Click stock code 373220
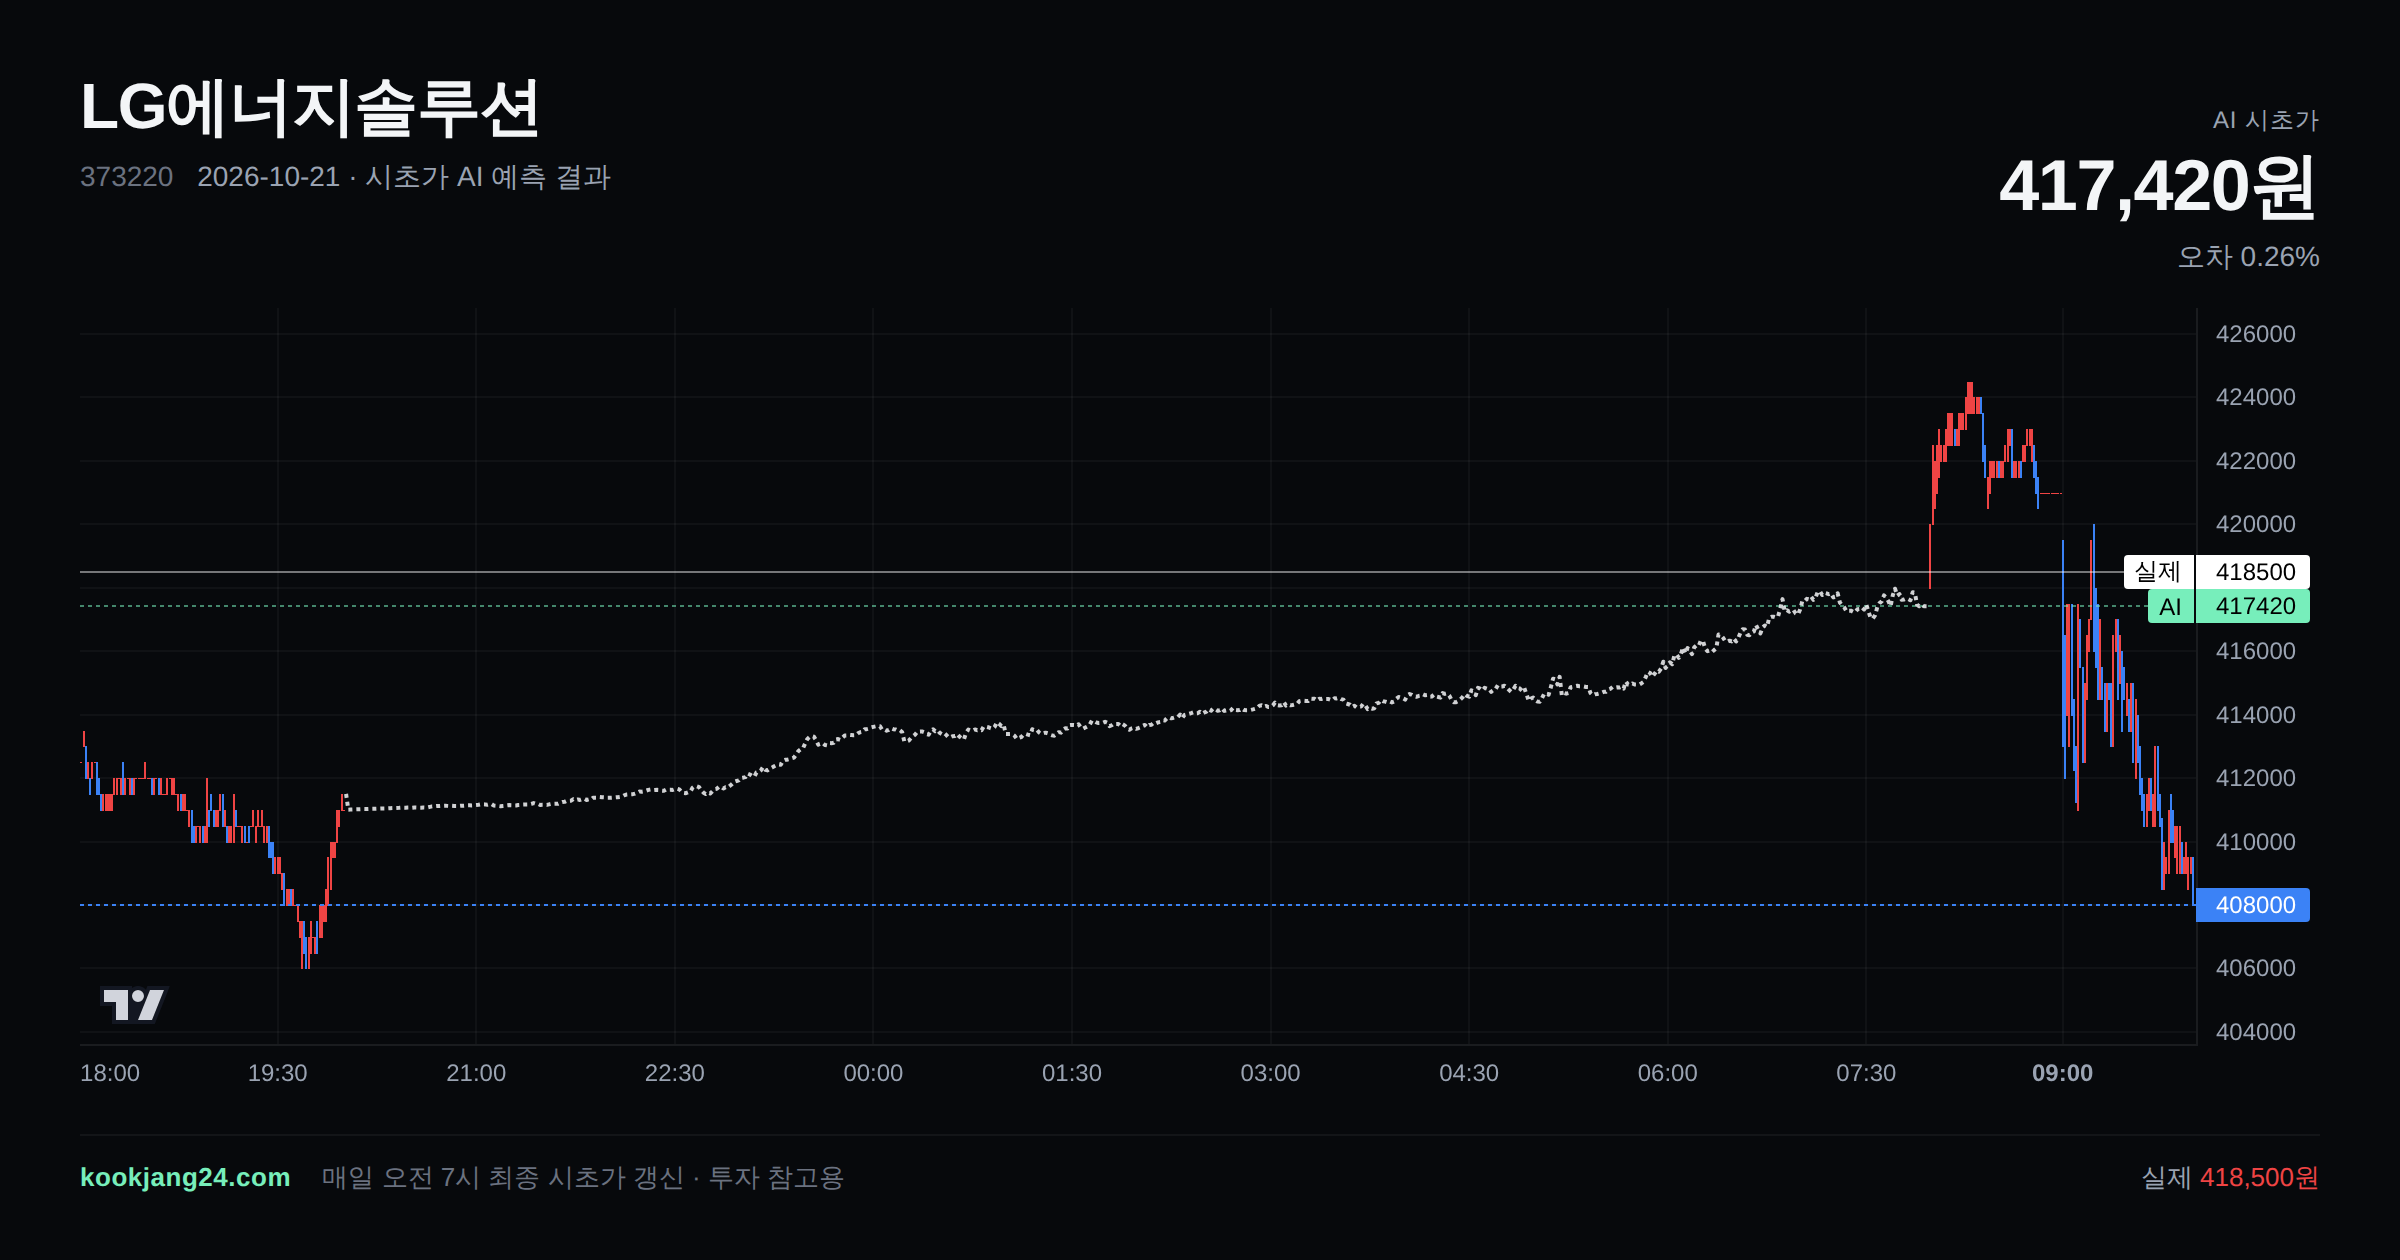 (126, 177)
